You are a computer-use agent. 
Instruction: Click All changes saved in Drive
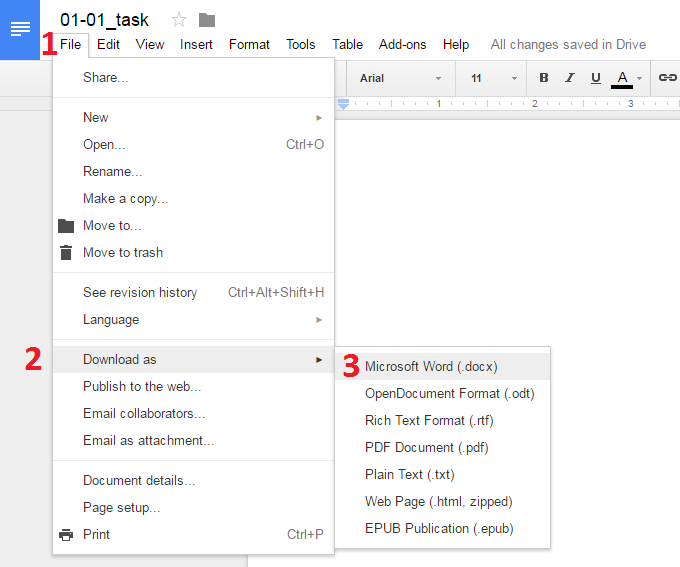pos(568,44)
